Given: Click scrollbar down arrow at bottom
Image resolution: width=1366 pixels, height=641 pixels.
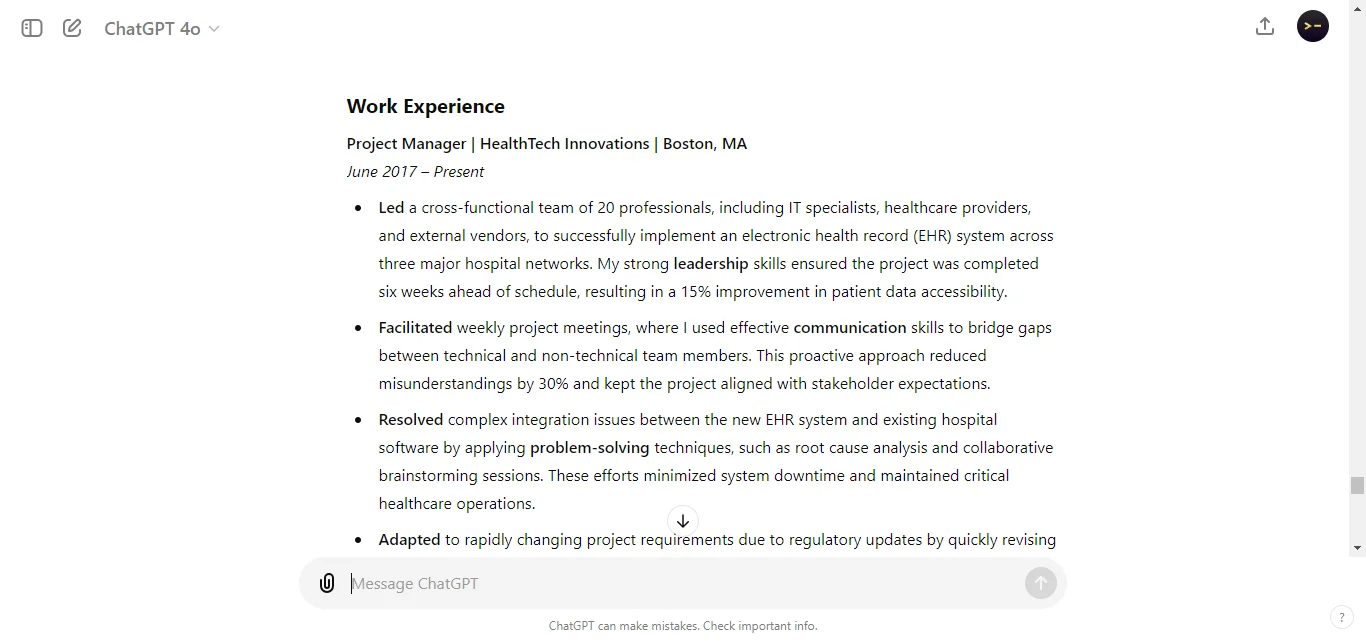Looking at the screenshot, I should coord(1357,548).
